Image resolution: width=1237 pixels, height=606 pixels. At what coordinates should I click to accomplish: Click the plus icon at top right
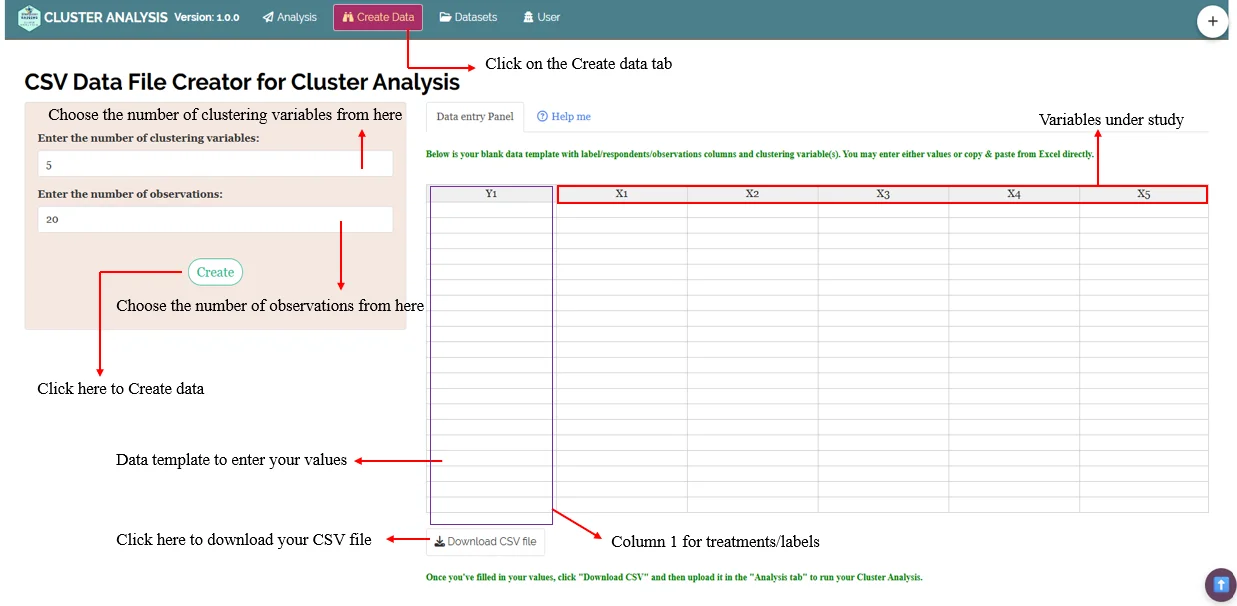(x=1212, y=21)
